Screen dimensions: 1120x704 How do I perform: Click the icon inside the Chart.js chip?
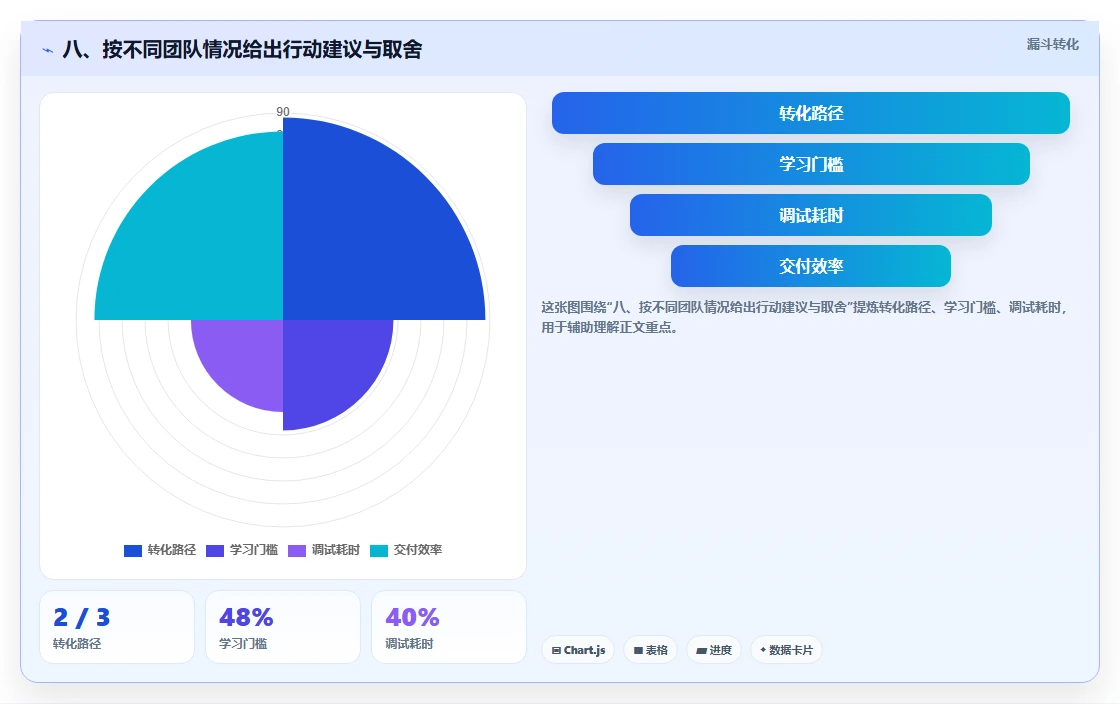tap(556, 650)
